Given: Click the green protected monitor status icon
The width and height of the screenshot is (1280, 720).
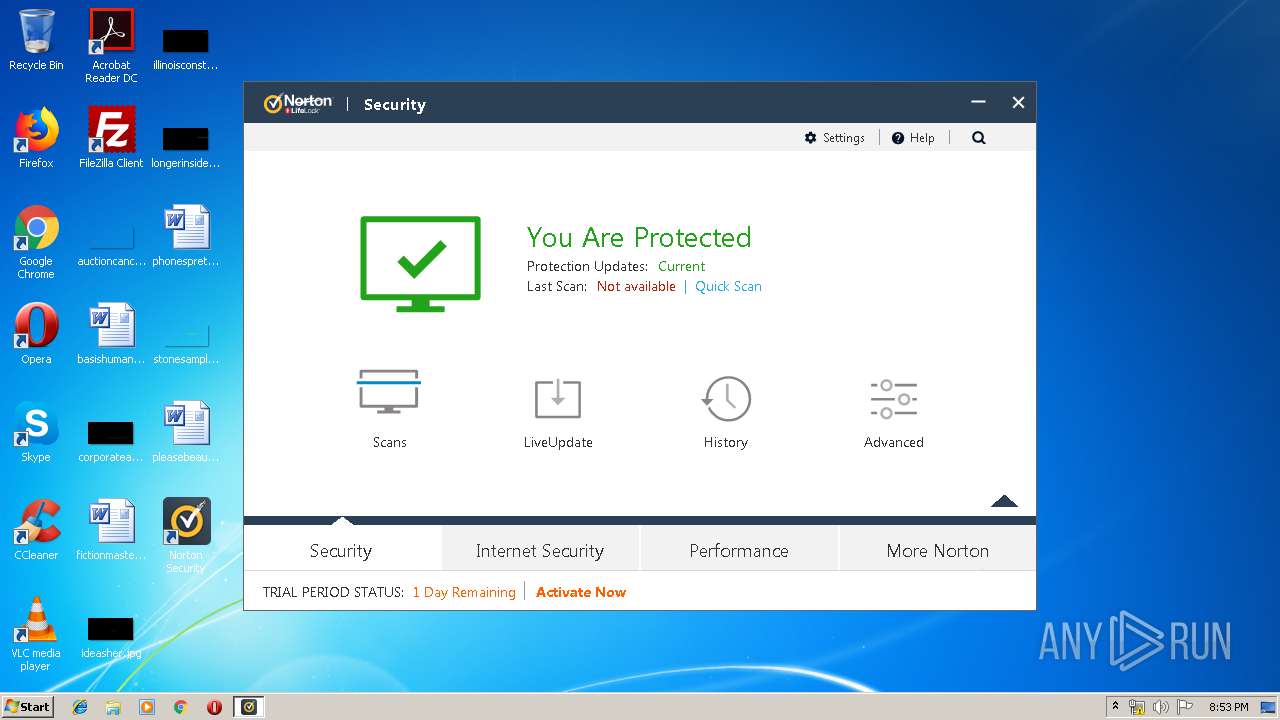Looking at the screenshot, I should click(x=420, y=262).
